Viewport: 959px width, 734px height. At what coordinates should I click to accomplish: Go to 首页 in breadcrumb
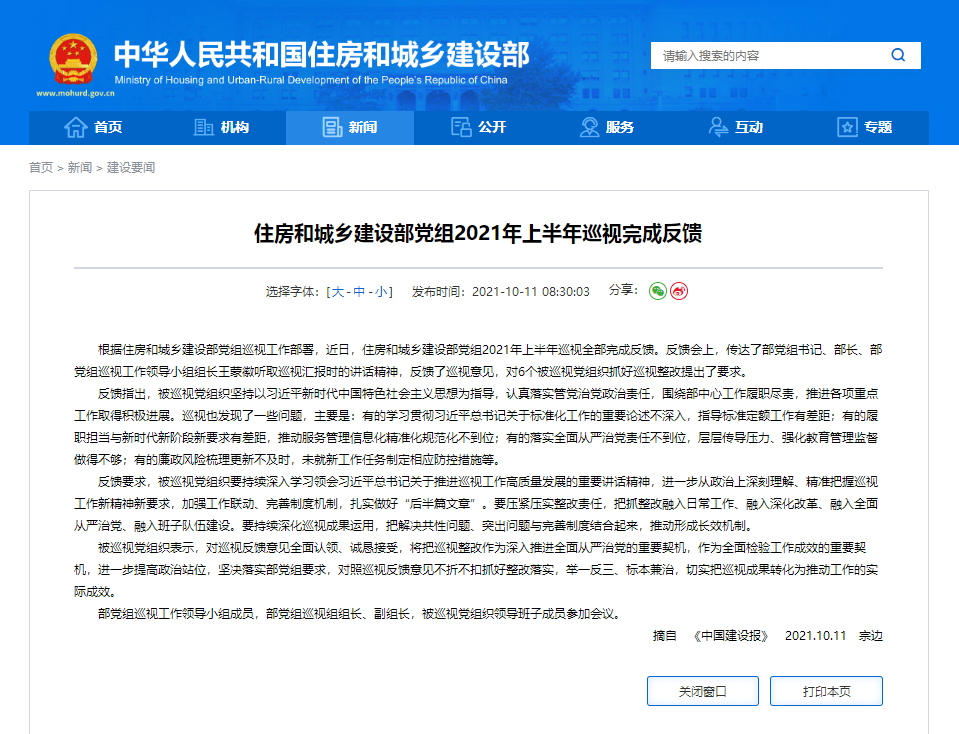tap(41, 168)
